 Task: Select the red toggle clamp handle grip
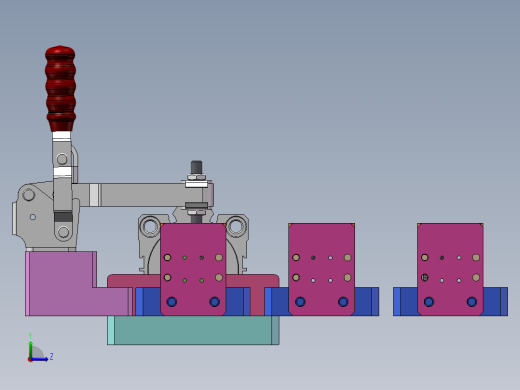pos(60,88)
